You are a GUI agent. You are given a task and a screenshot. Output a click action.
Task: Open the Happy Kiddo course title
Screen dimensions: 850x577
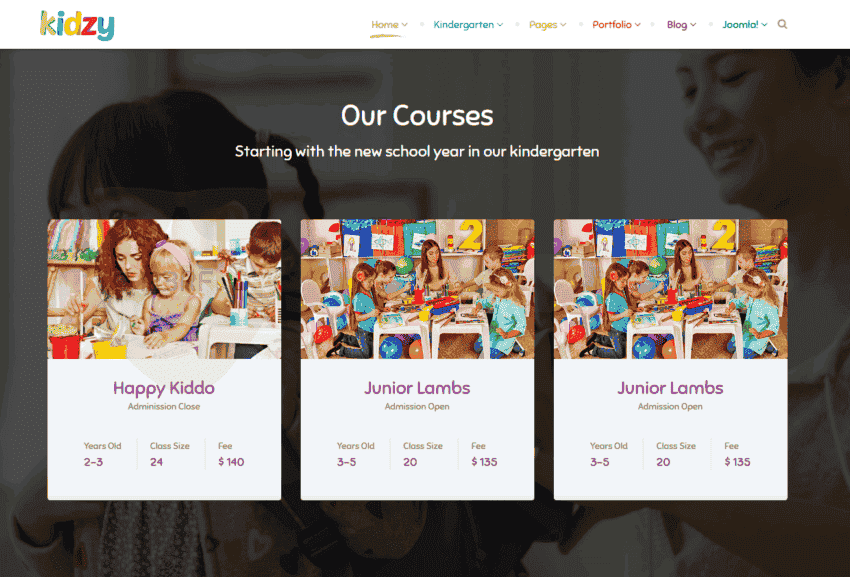coord(164,388)
